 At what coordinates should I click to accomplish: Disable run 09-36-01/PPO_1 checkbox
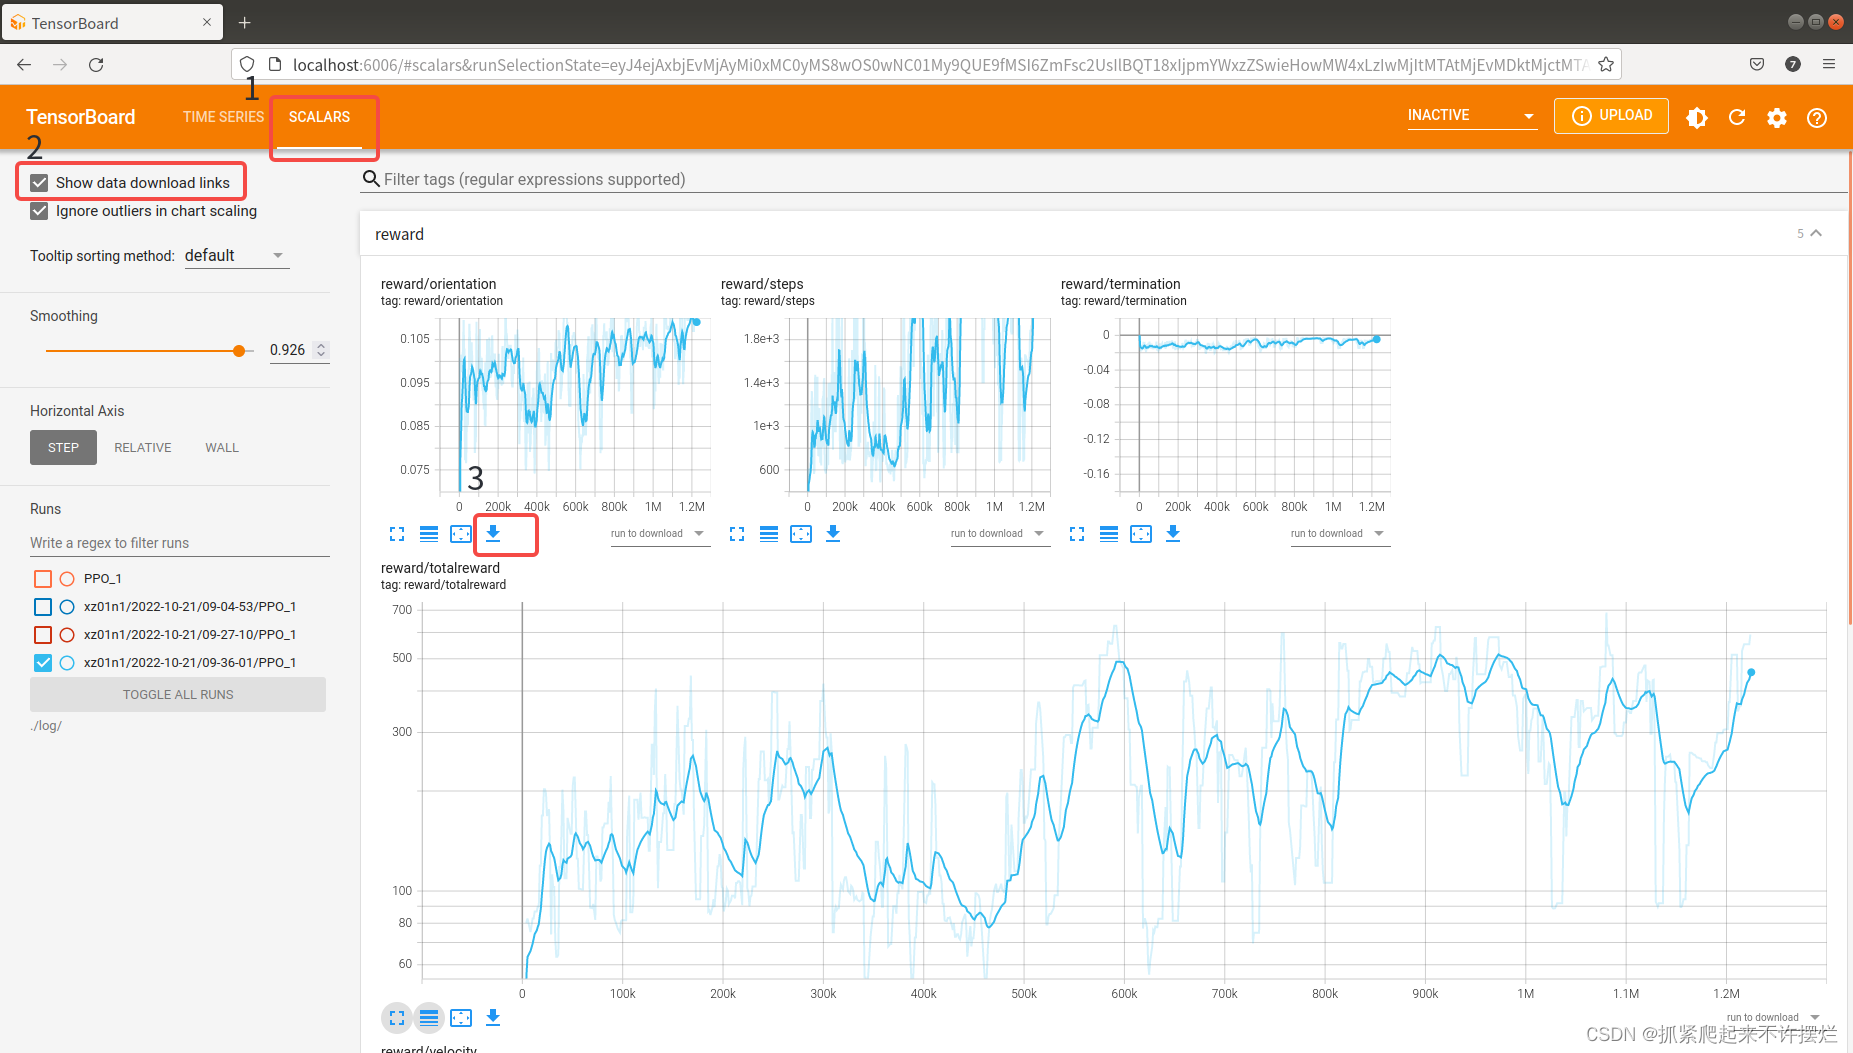click(x=43, y=663)
